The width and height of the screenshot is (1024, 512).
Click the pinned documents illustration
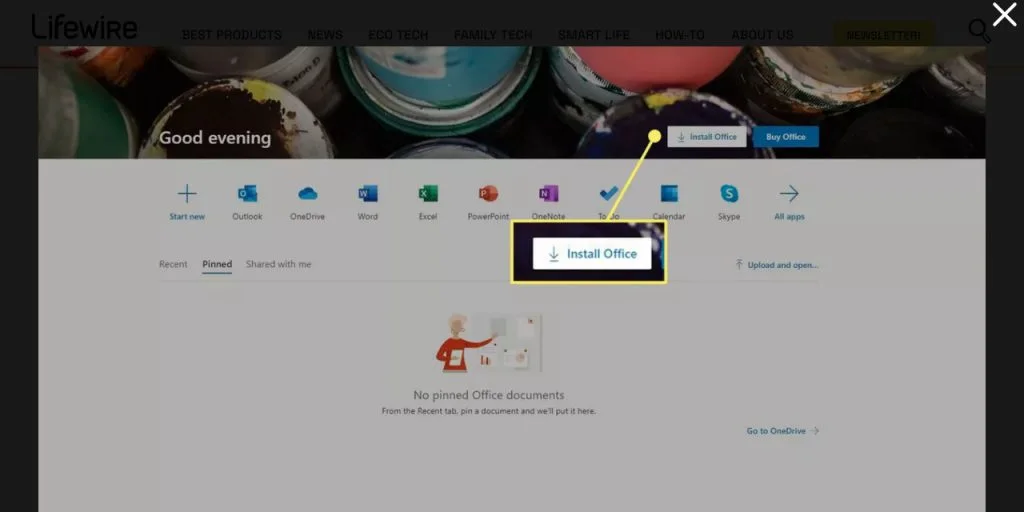488,343
